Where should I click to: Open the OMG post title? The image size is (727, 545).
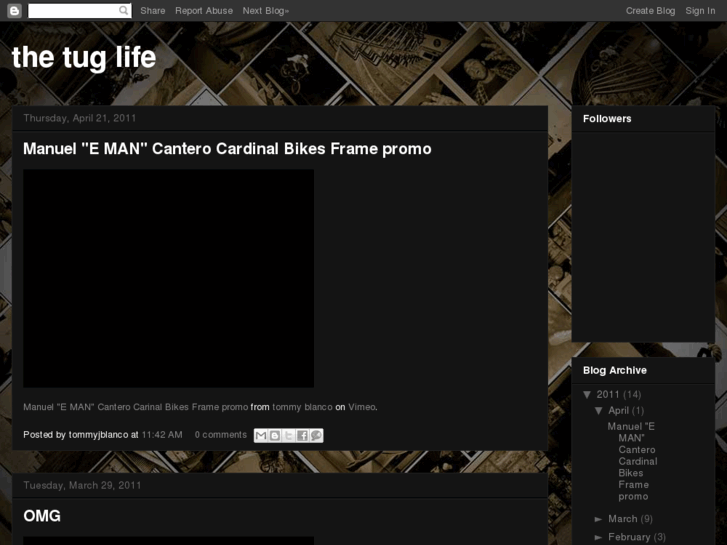point(42,516)
